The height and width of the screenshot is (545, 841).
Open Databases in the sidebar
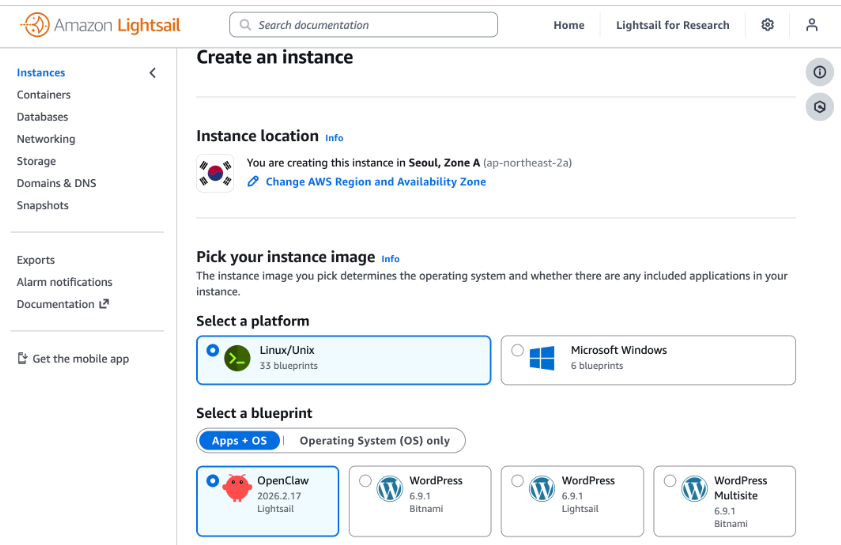pyautogui.click(x=42, y=117)
